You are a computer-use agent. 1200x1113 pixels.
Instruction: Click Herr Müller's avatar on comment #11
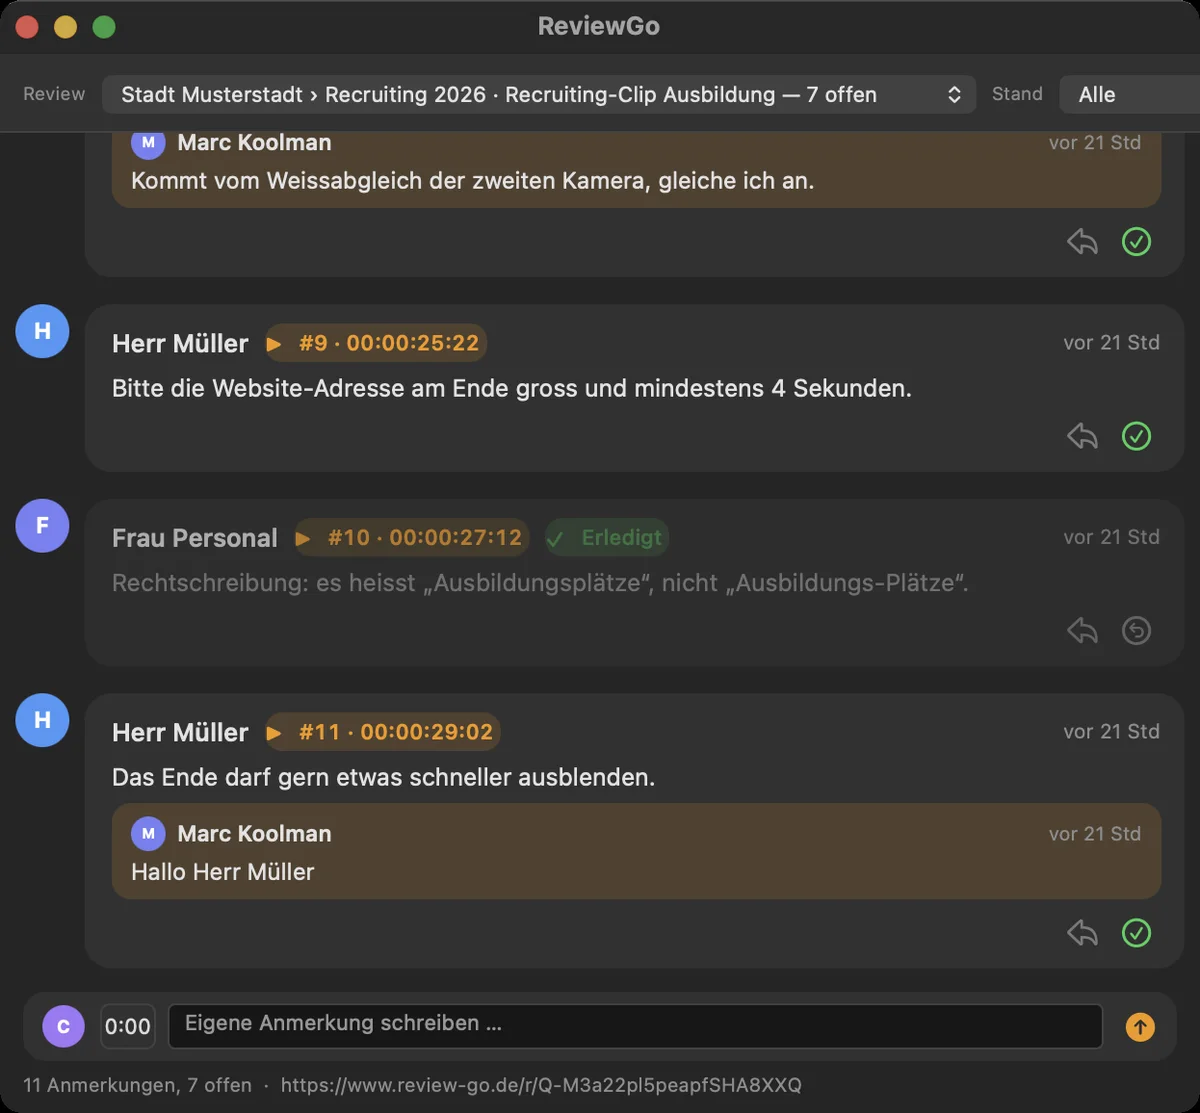pyautogui.click(x=42, y=720)
